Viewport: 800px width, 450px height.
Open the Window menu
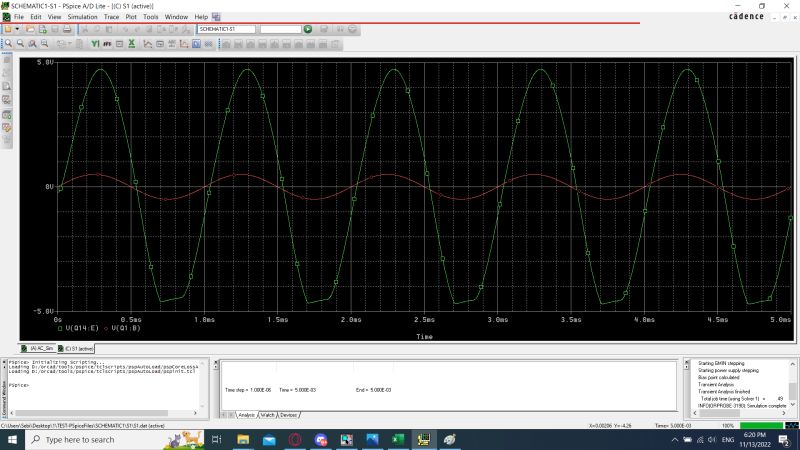(176, 17)
